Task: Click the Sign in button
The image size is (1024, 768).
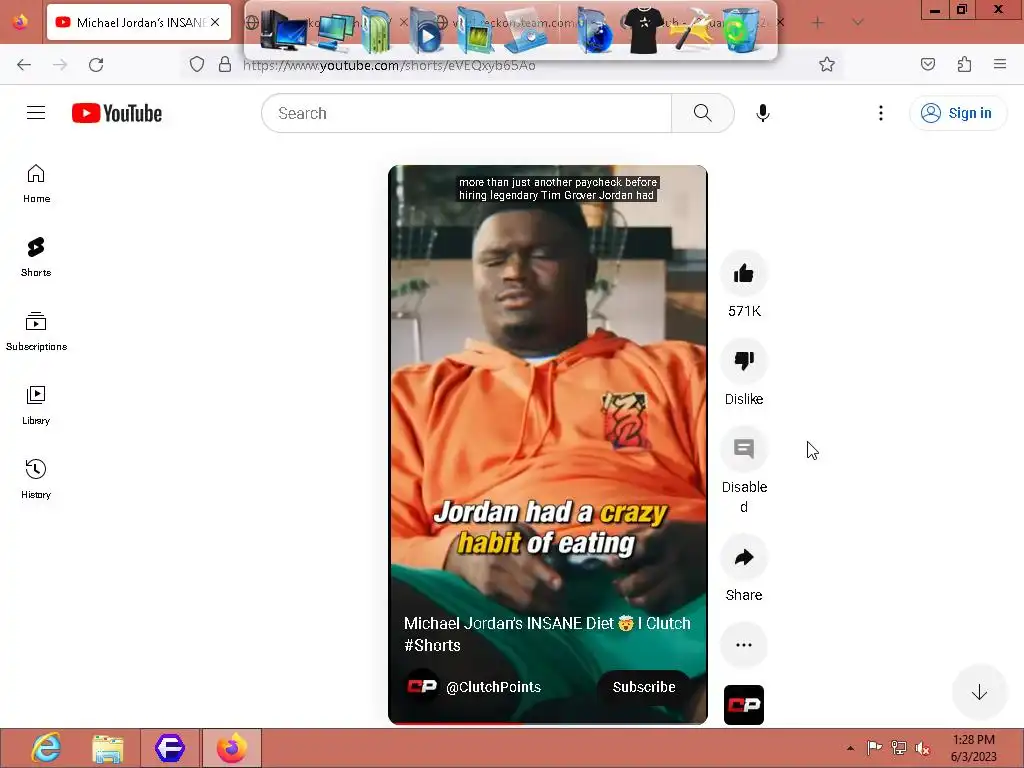Action: coord(957,113)
